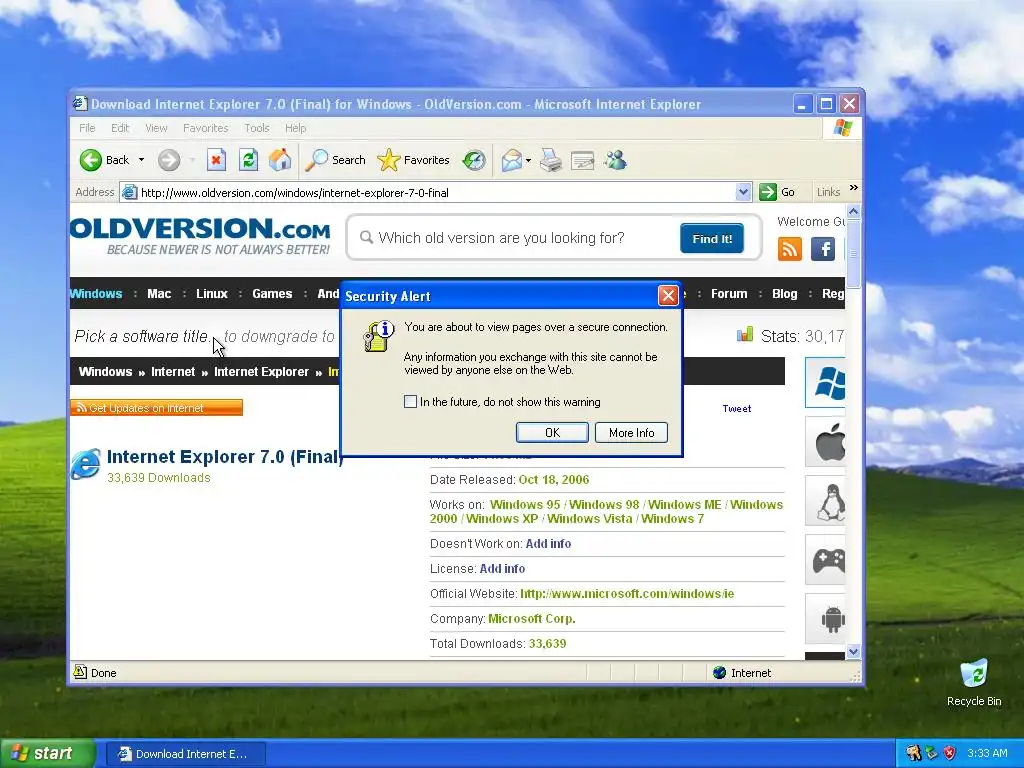This screenshot has height=768, width=1024.
Task: Open the Forum navigation link
Action: pyautogui.click(x=729, y=294)
